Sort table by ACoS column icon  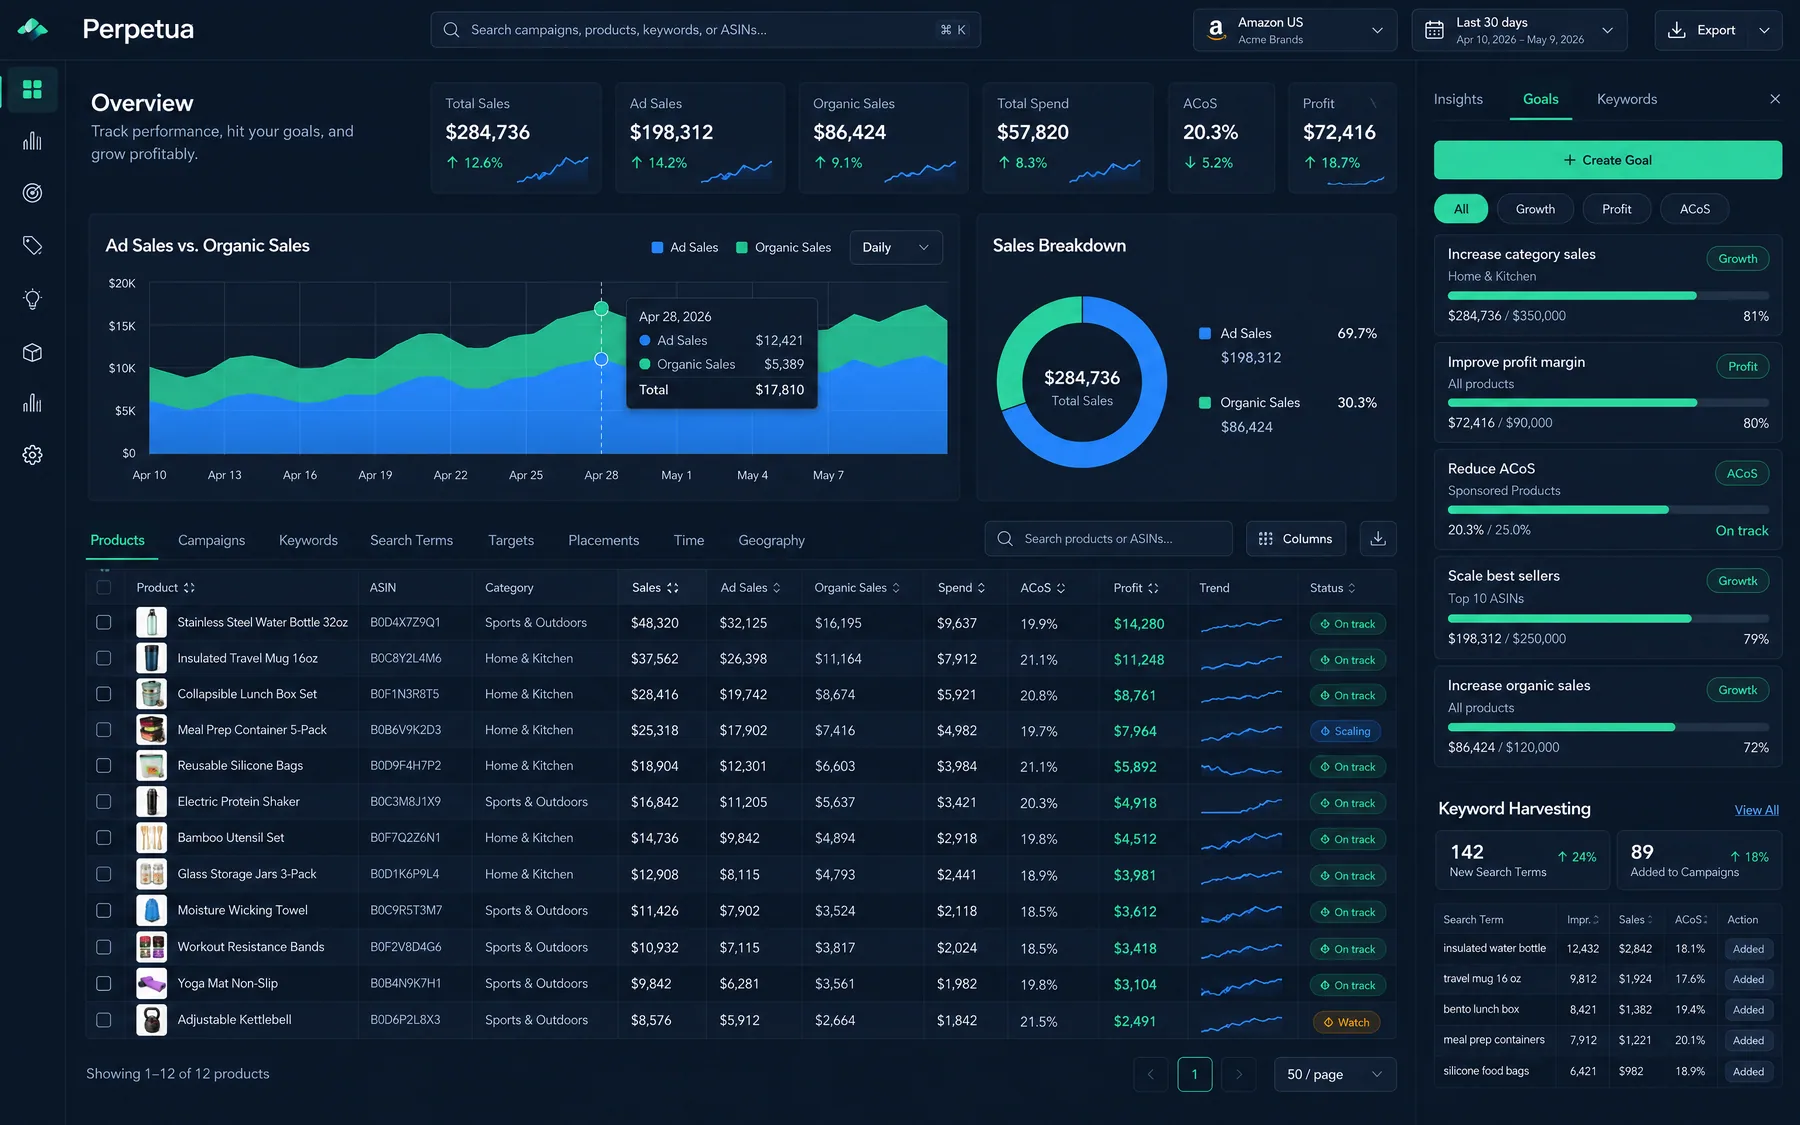(x=1061, y=588)
